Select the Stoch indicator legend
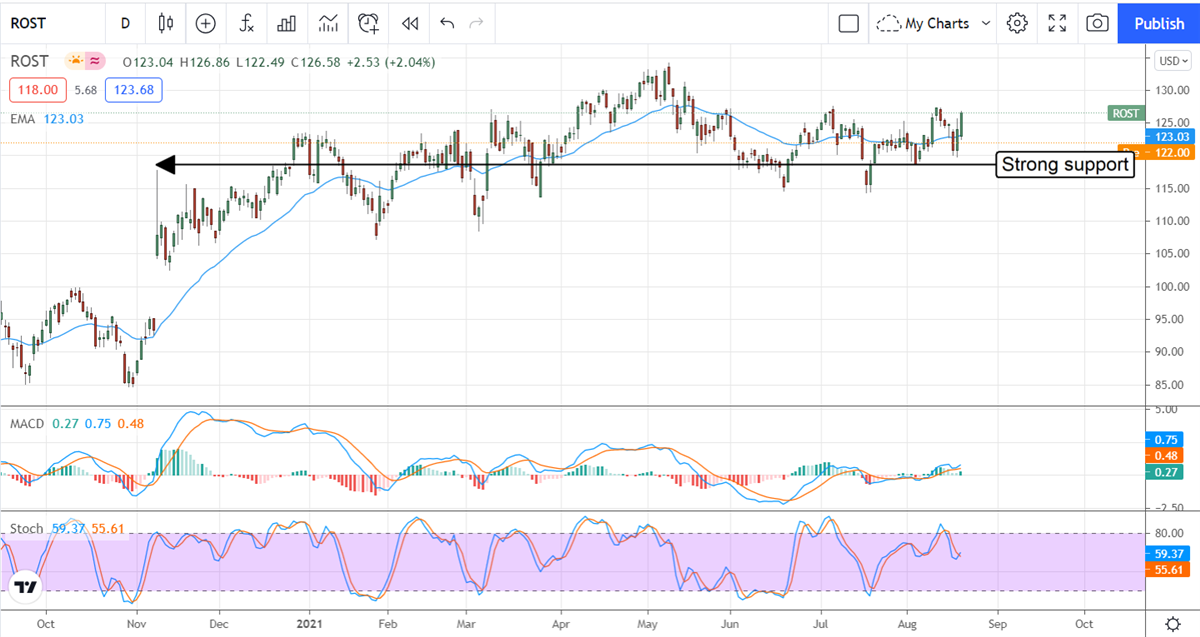 click(x=26, y=528)
